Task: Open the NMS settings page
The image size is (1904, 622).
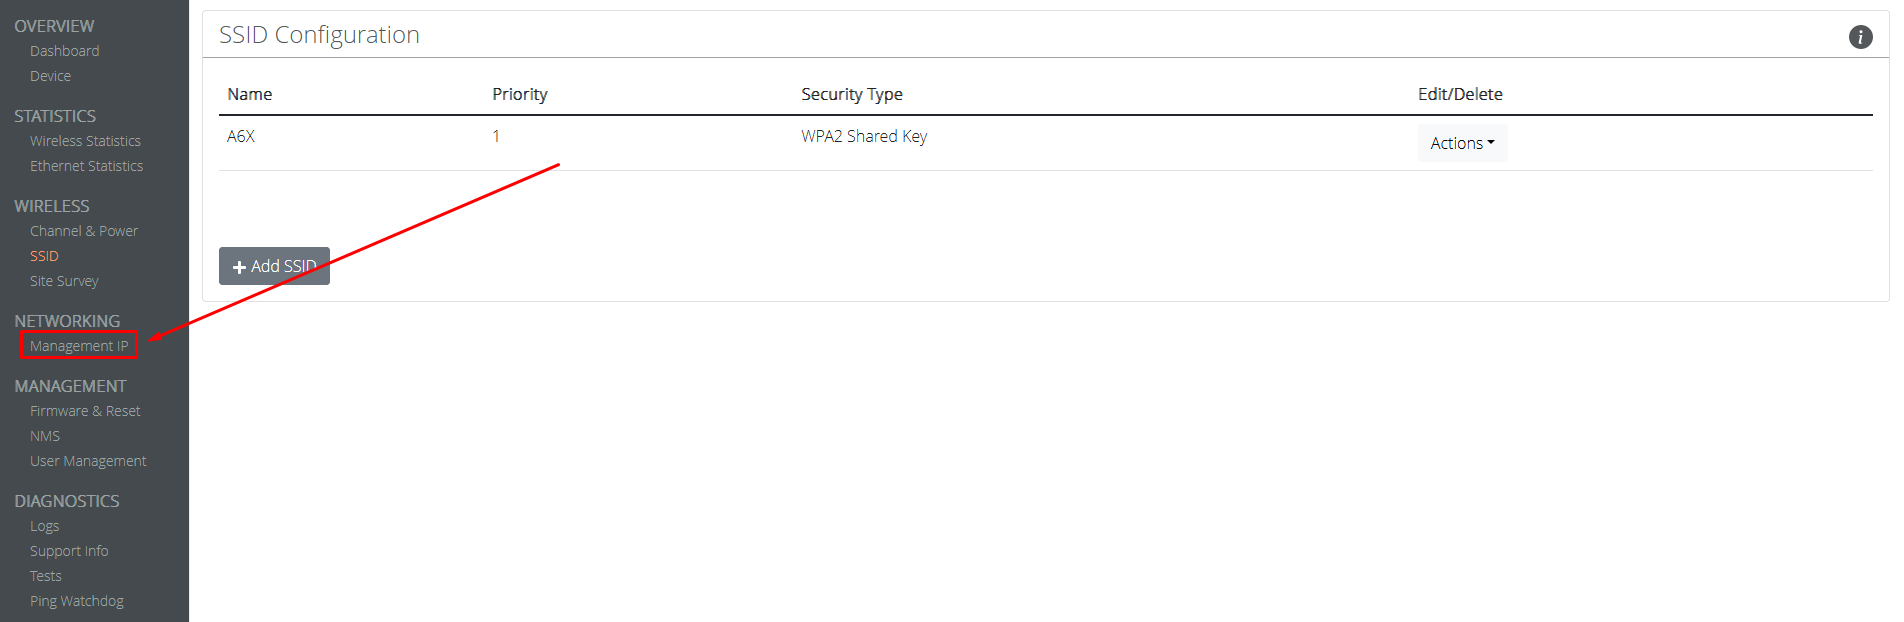Action: pos(45,436)
